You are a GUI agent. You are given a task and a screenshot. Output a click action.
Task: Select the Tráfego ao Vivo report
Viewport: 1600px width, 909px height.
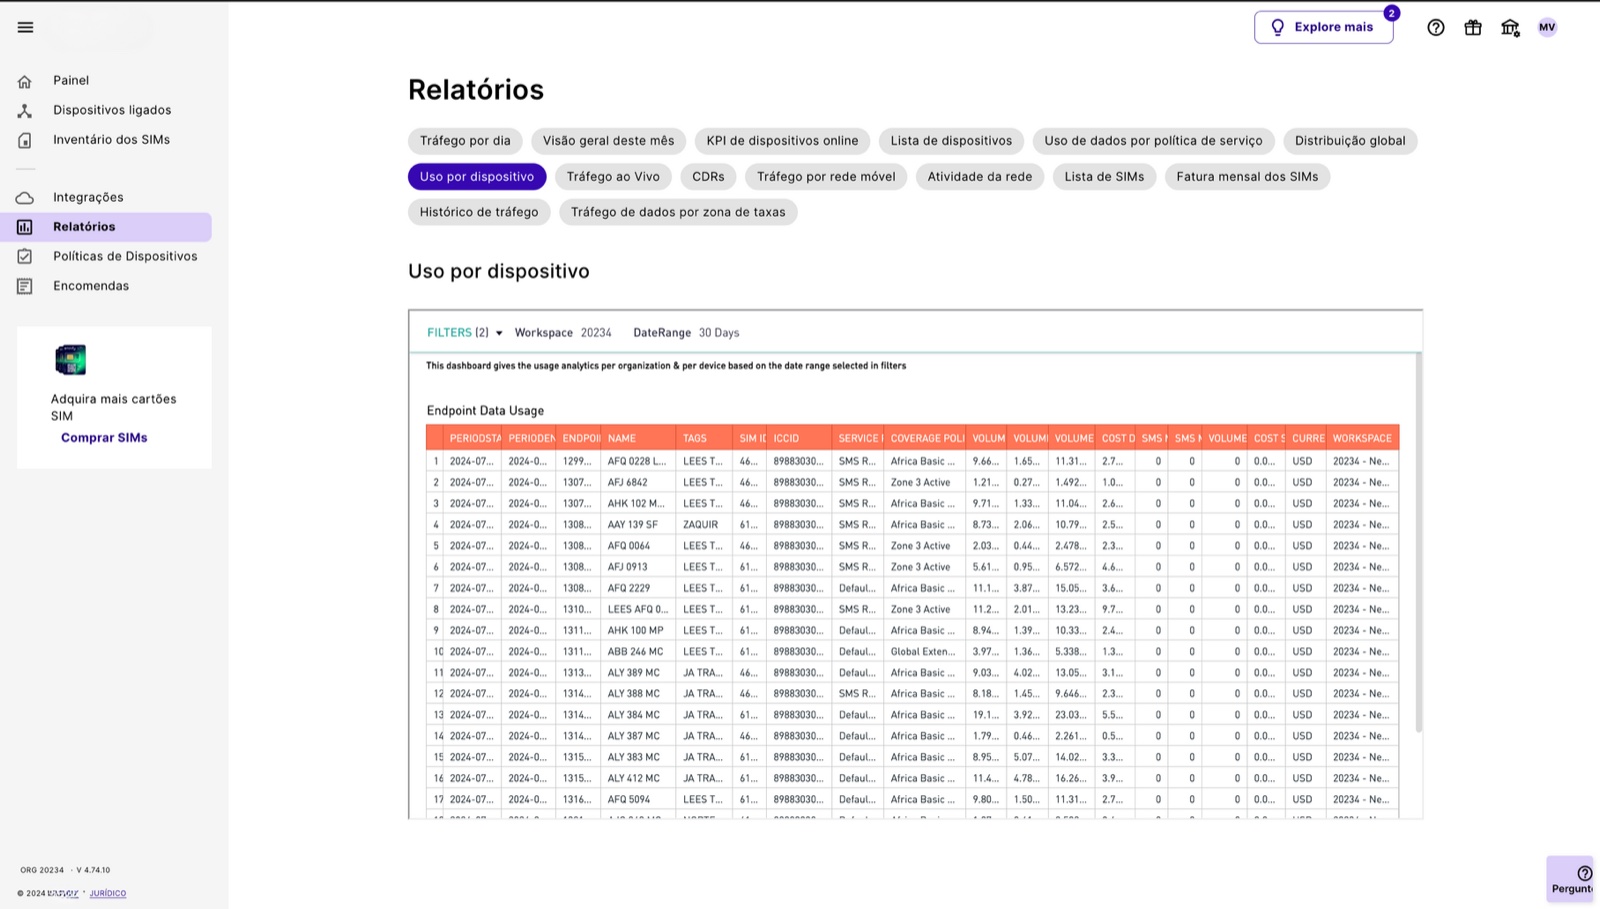(613, 177)
